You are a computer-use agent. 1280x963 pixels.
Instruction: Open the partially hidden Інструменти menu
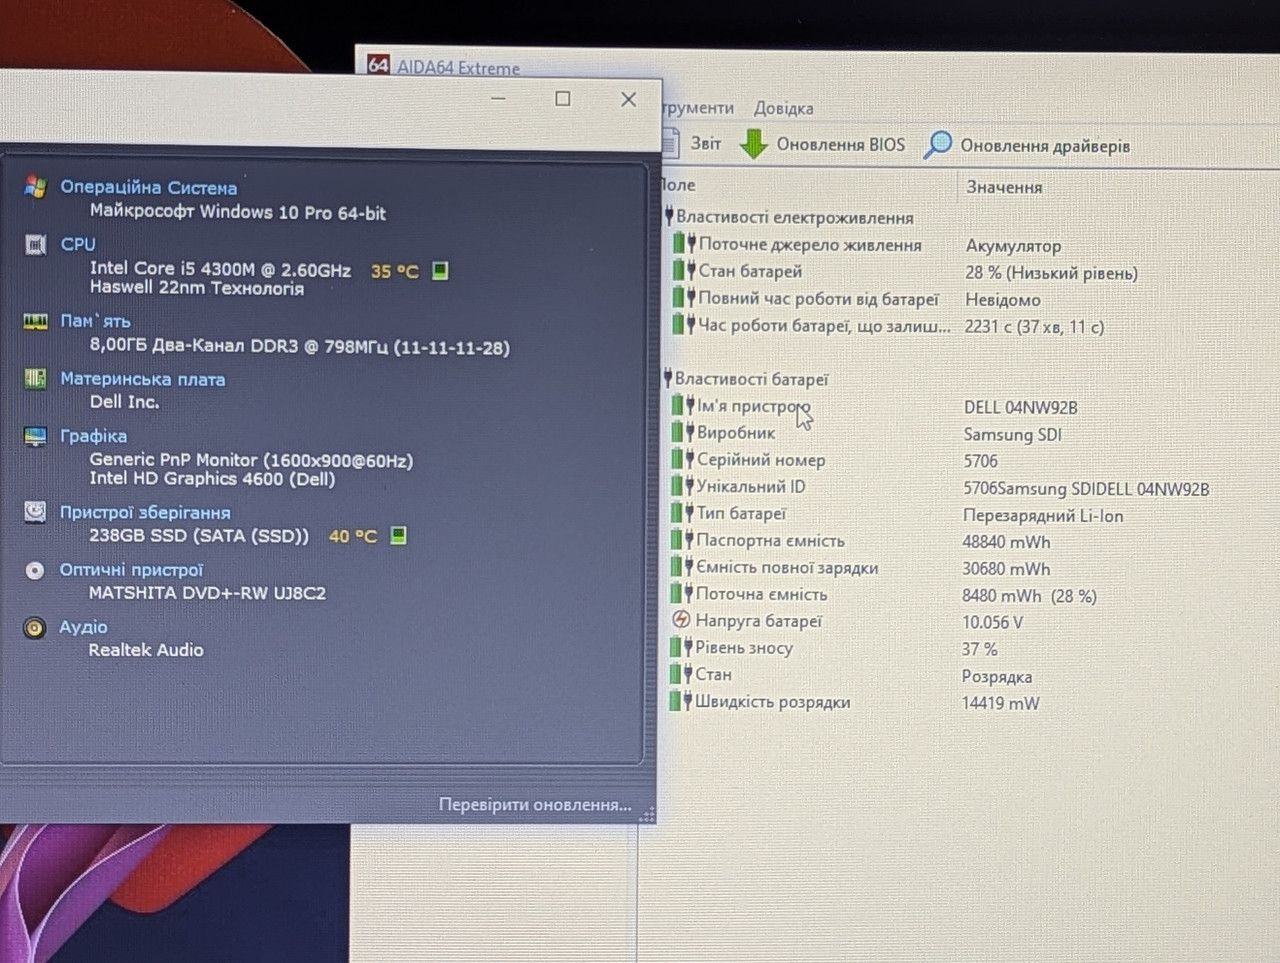point(697,107)
